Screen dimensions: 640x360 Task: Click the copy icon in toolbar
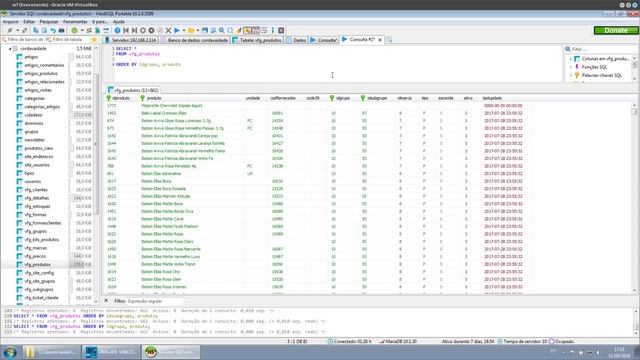coord(36,31)
